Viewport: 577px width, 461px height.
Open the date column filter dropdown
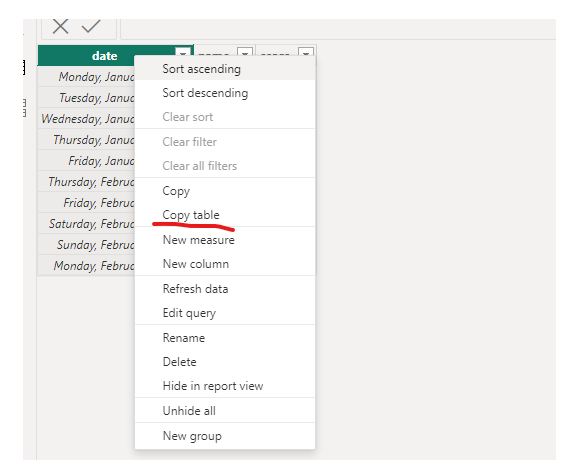coord(183,53)
